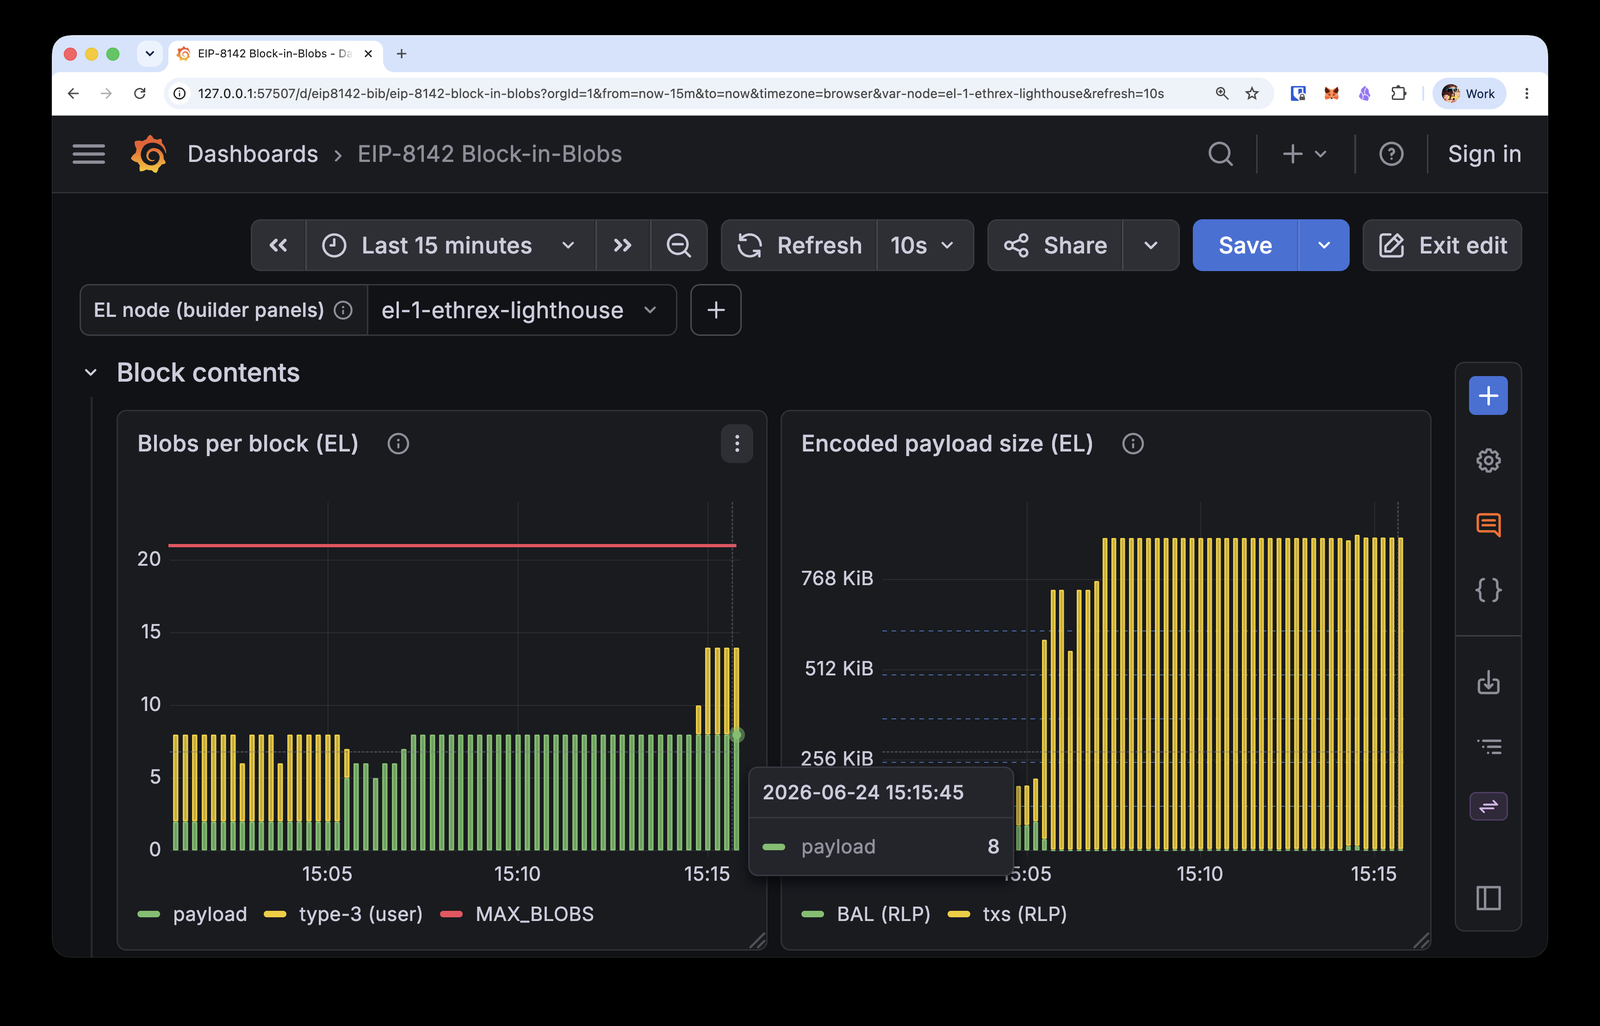Collapse the Block contents row
The height and width of the screenshot is (1026, 1600).
pos(91,373)
